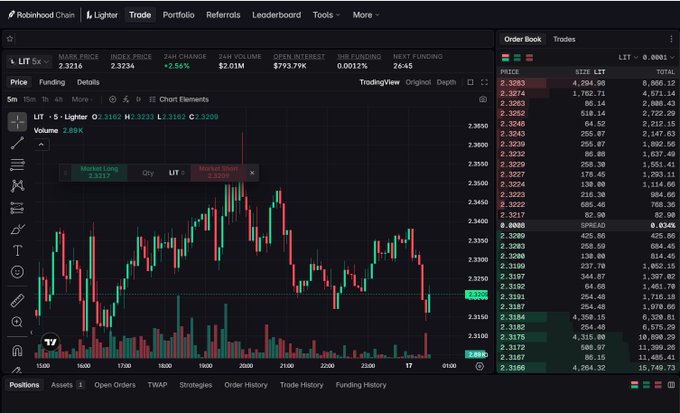Switch chart to 15m timeframe

[x=29, y=99]
